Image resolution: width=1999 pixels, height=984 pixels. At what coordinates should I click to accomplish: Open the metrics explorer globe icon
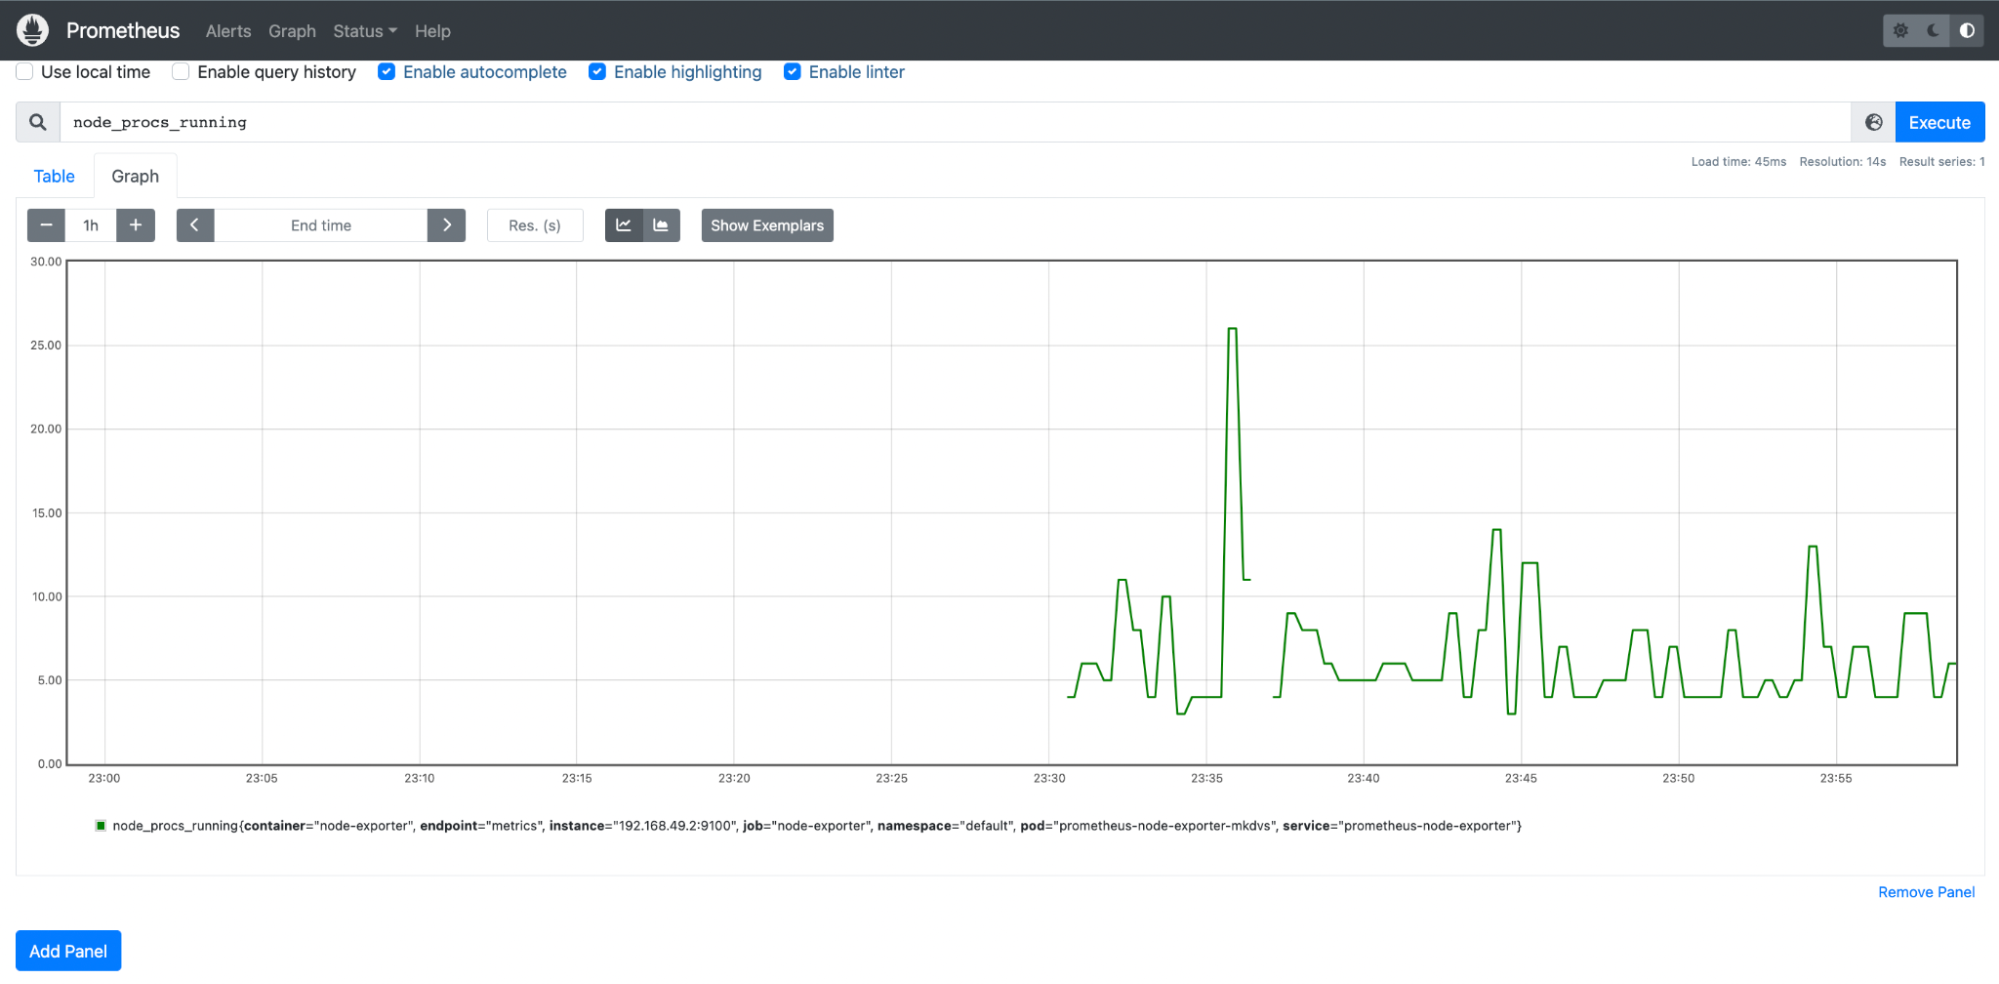click(1872, 121)
